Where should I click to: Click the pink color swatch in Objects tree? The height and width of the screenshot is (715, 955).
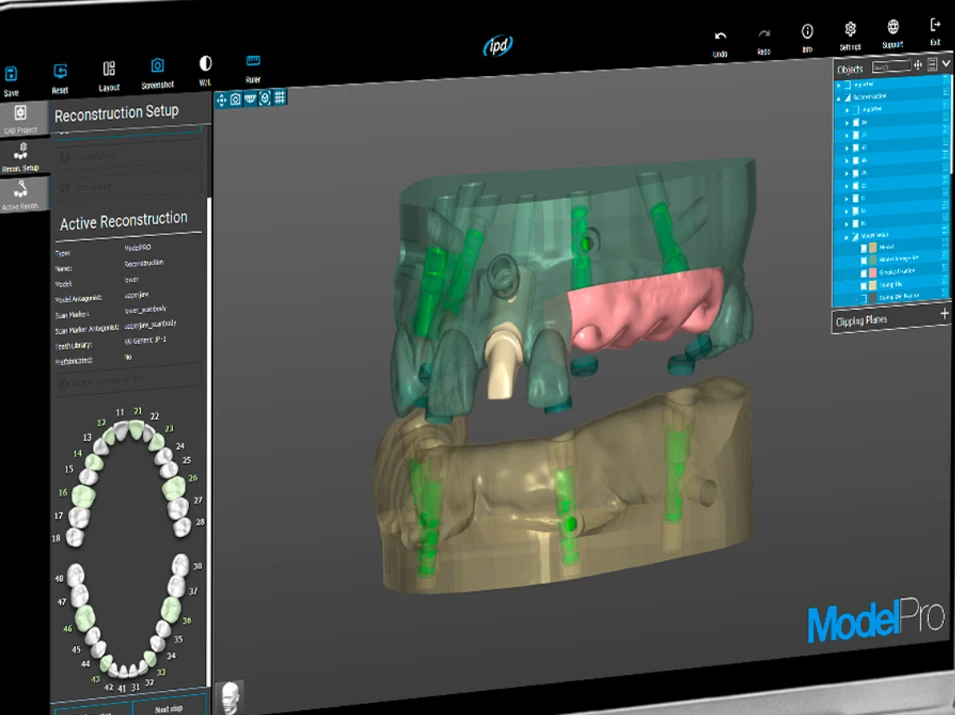pos(873,273)
